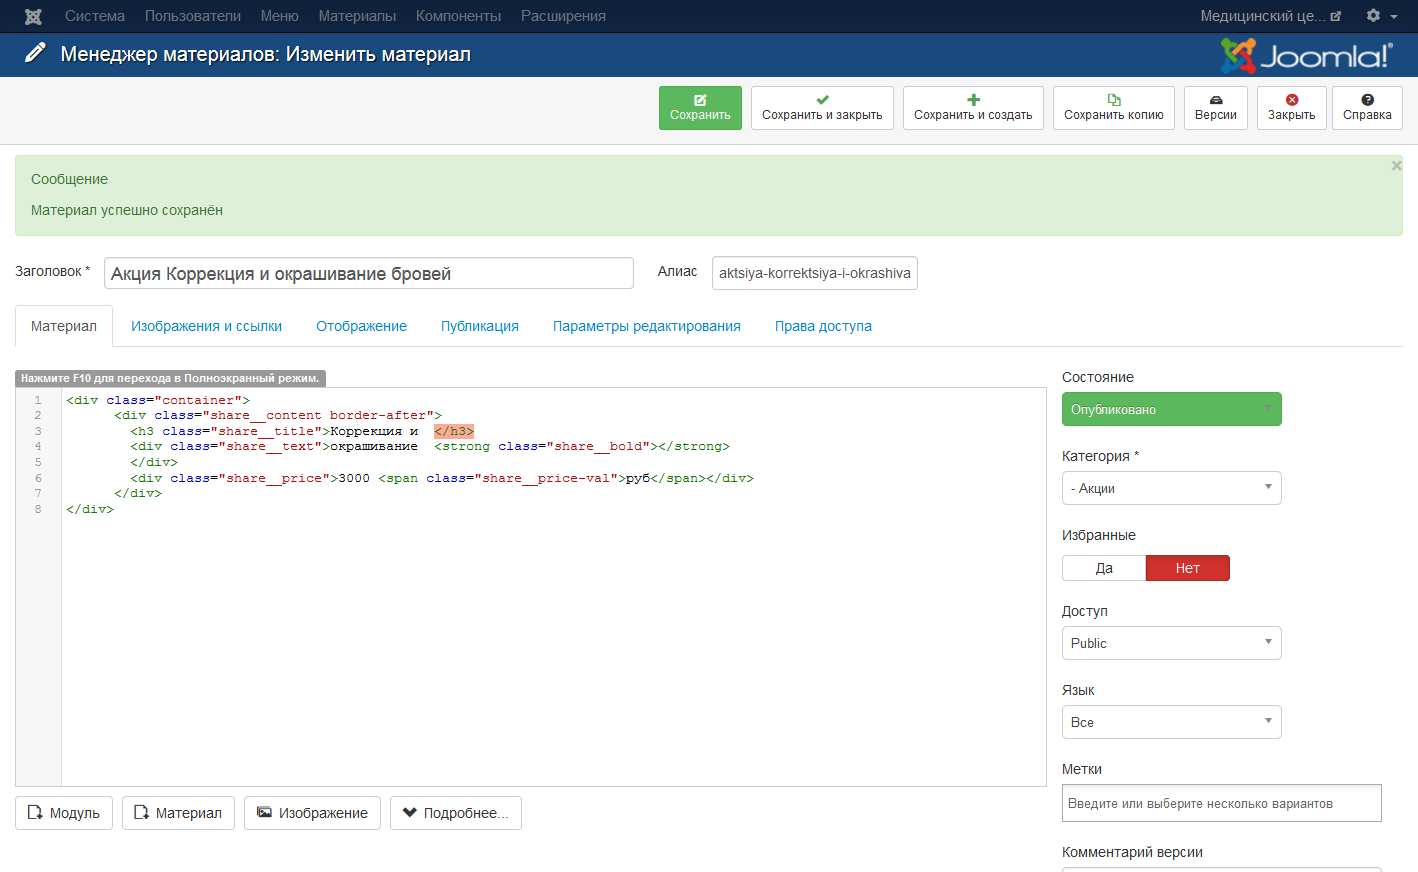Click into the Алиас input field

click(814, 273)
